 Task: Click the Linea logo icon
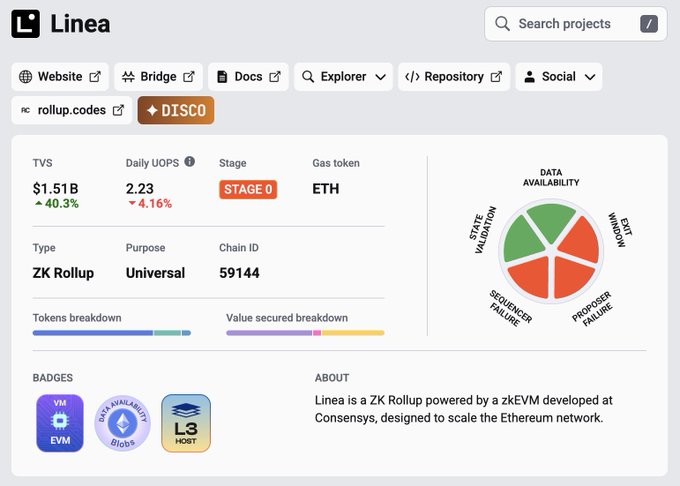[x=26, y=24]
